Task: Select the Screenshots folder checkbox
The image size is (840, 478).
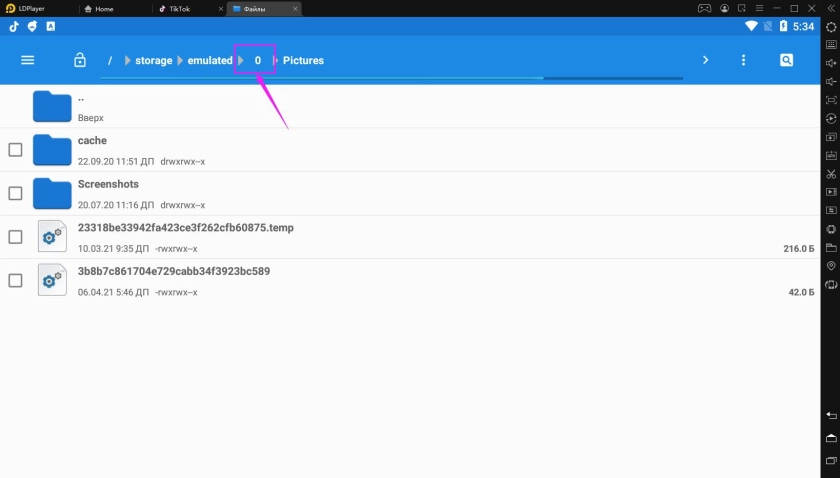Action: (15, 193)
